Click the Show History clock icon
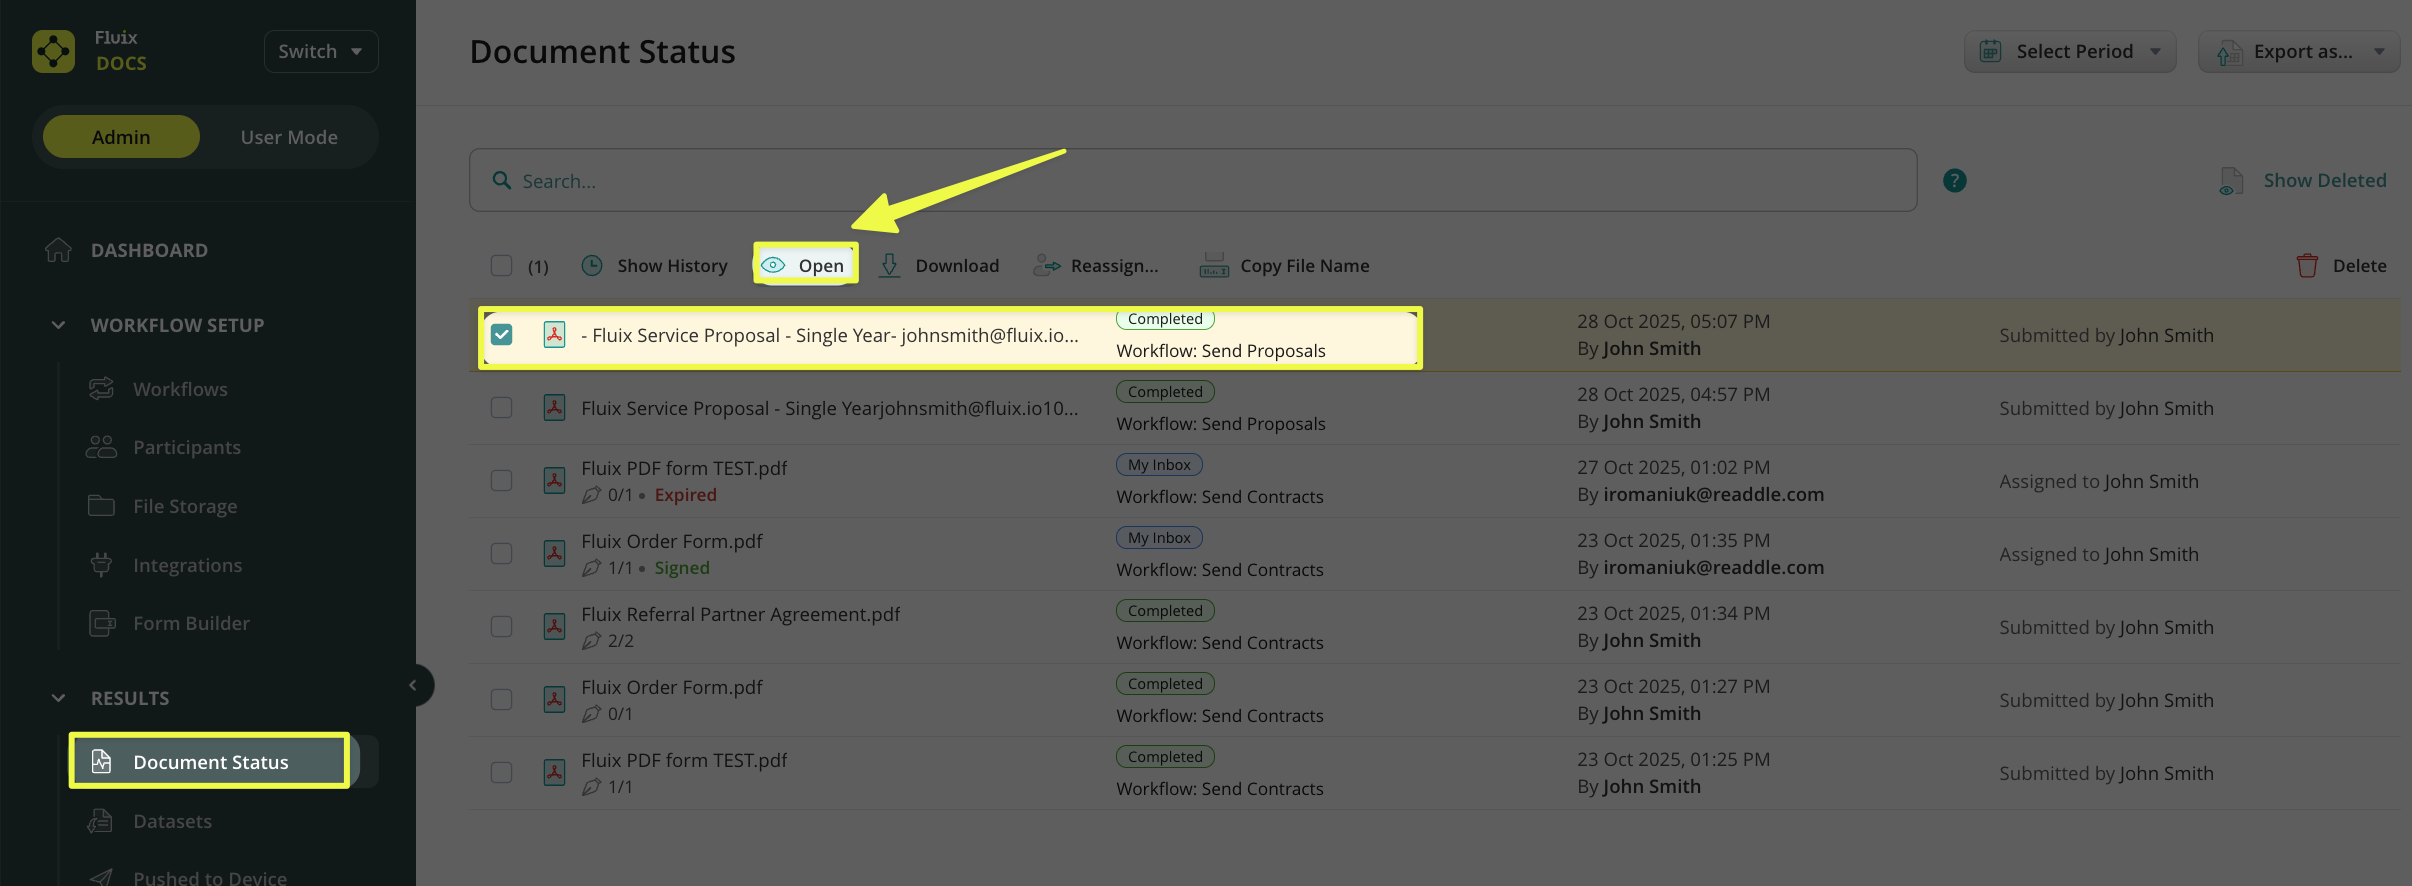Screen dimensions: 2412x886 592,266
